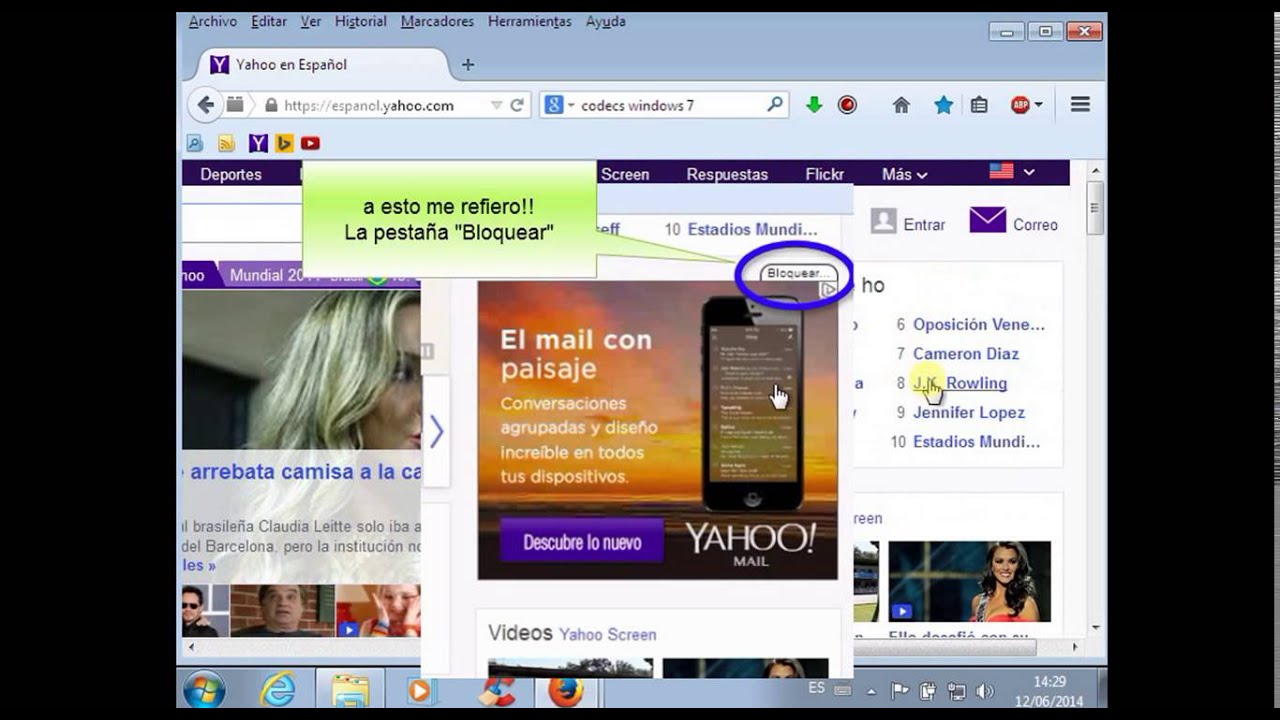
Task: Open Respuestas in Yahoo navigation bar
Action: (x=727, y=174)
